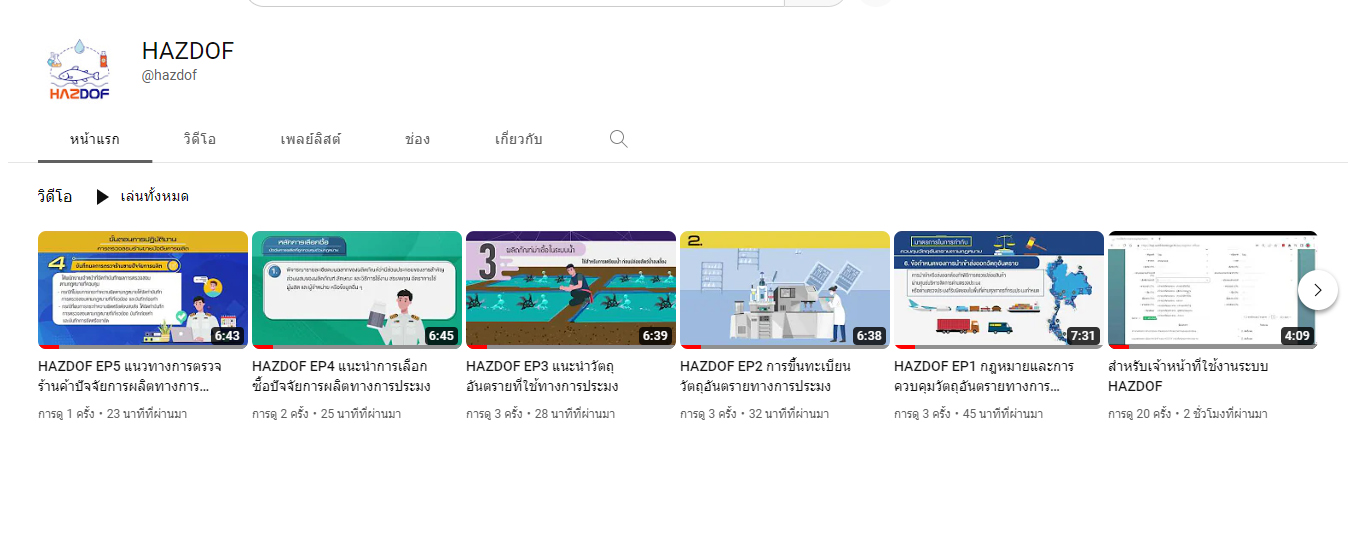Click the '45 นาทีที่ผ่านมา' view info

1003,414
